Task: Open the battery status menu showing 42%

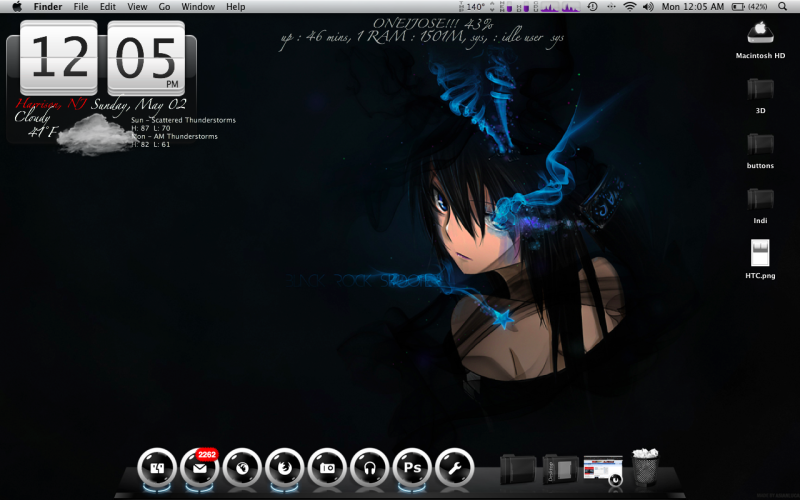Action: click(x=749, y=7)
